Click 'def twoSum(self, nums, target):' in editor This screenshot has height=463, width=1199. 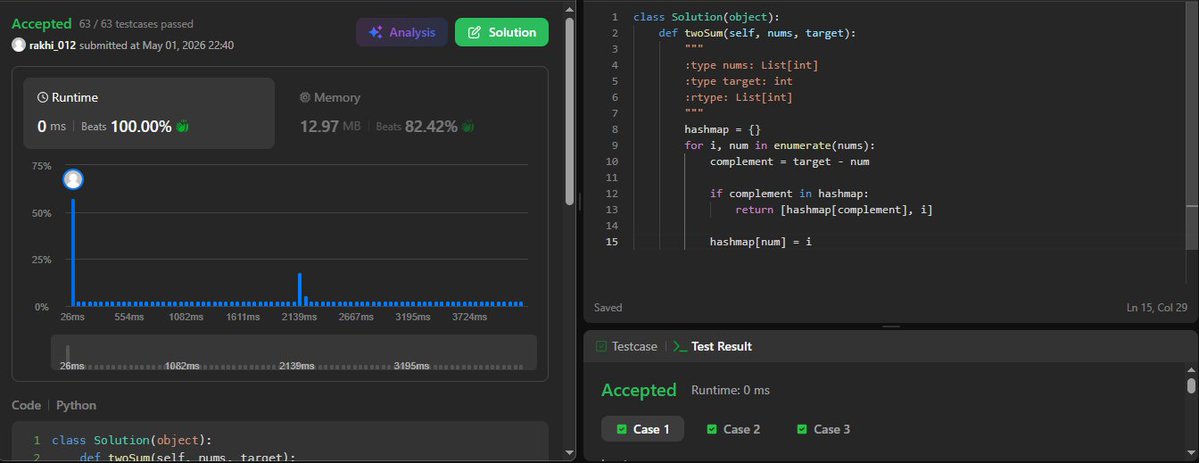(x=758, y=33)
